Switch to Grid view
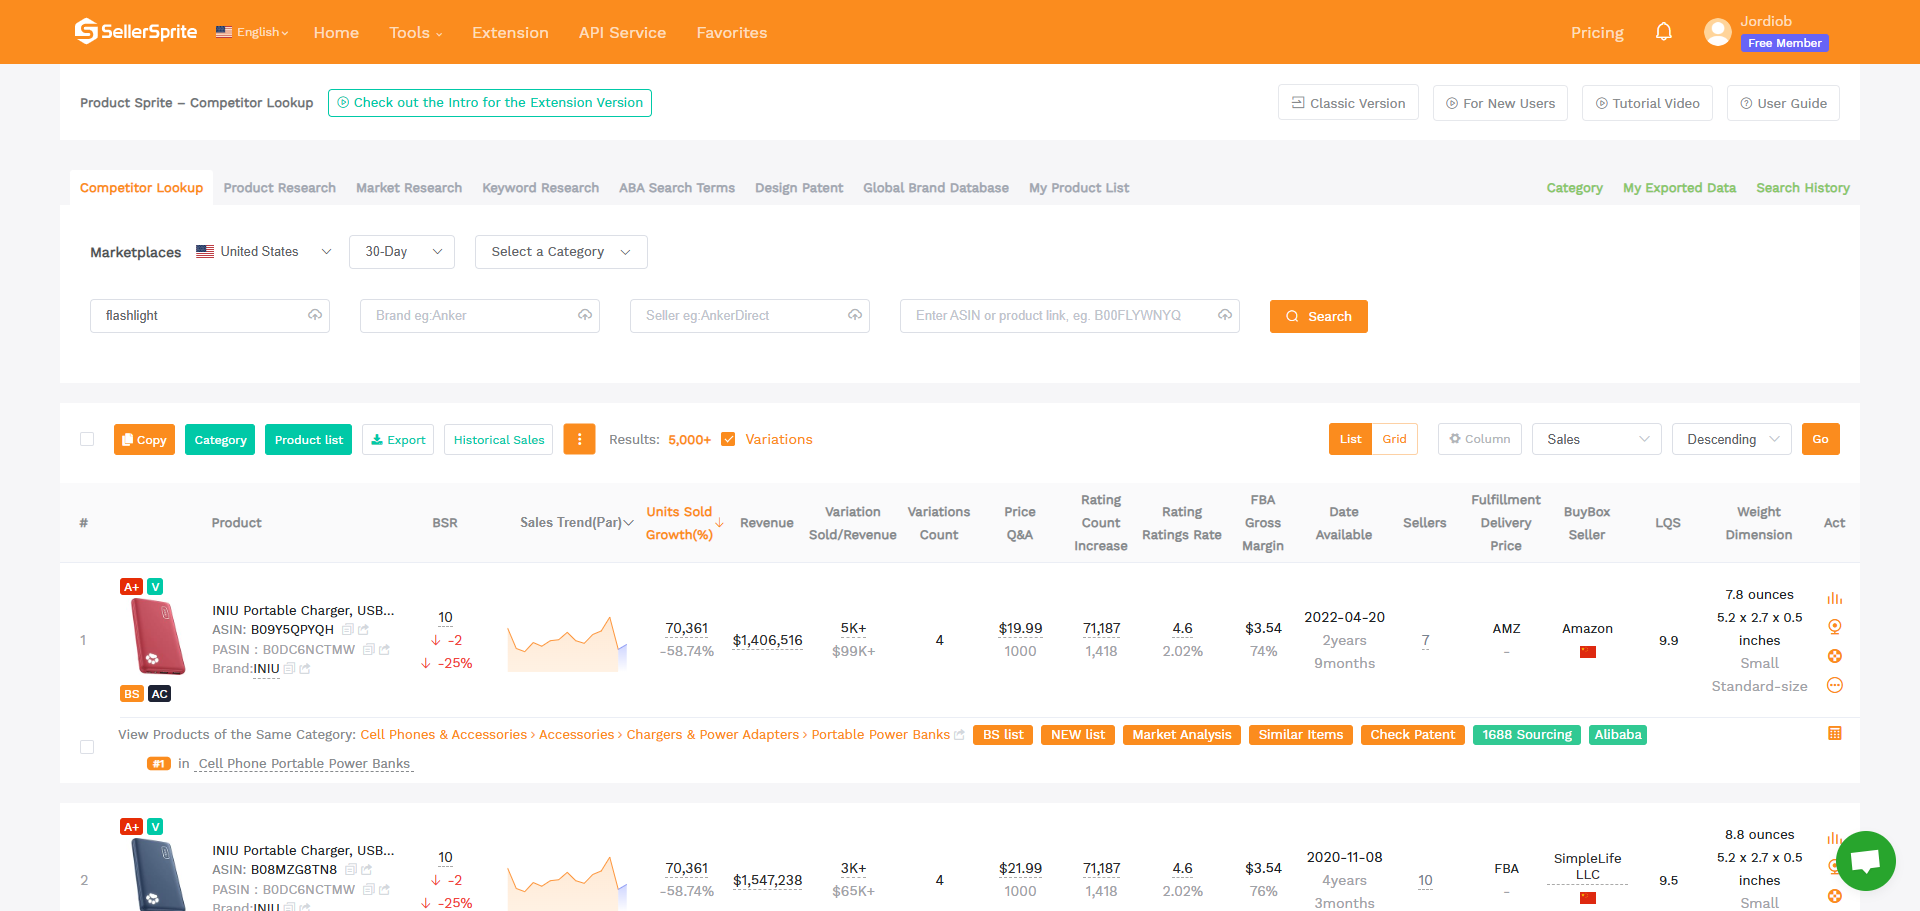The image size is (1920, 911). pos(1394,439)
